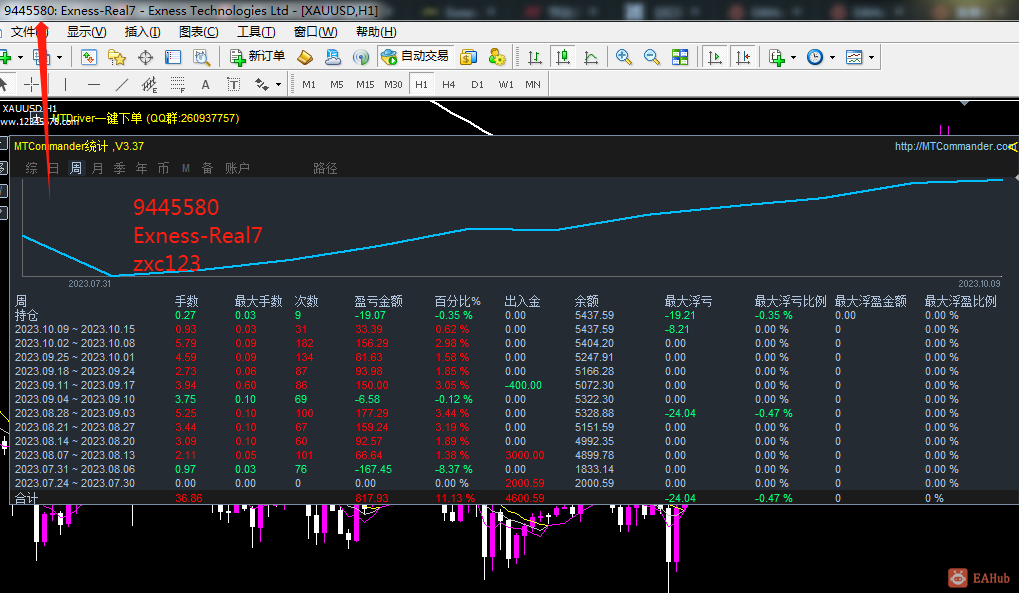Click the 合计 total profit value 817.93
The image size is (1019, 593).
point(372,498)
